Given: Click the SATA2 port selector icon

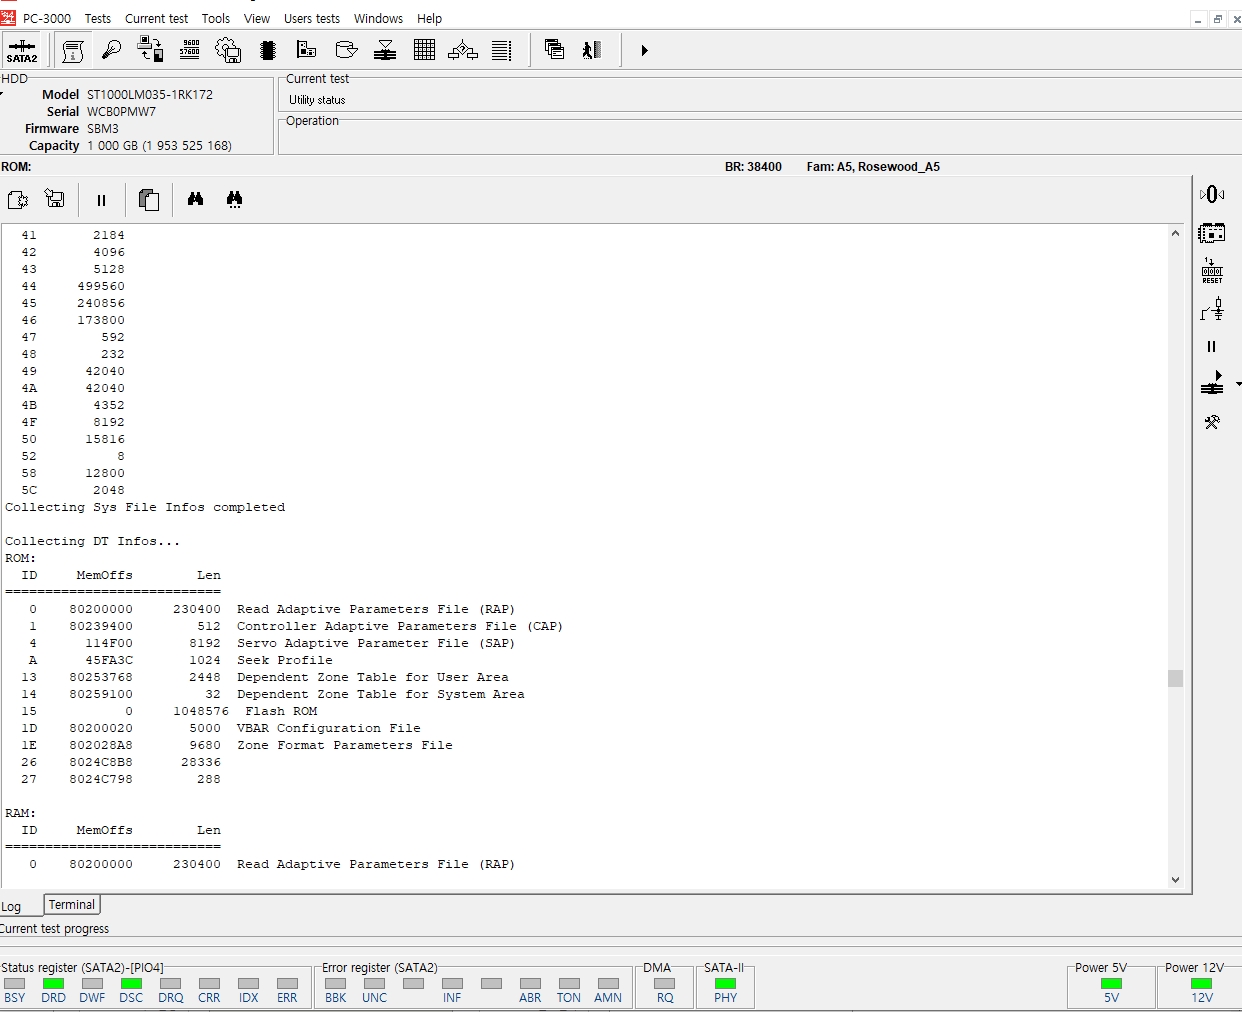Looking at the screenshot, I should (x=22, y=50).
